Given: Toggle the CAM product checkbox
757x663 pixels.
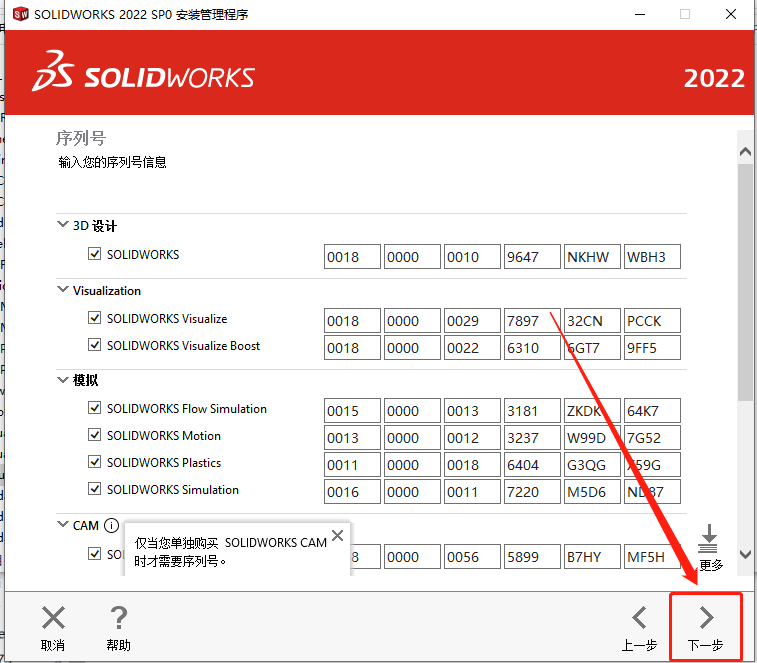Looking at the screenshot, I should tap(95, 553).
